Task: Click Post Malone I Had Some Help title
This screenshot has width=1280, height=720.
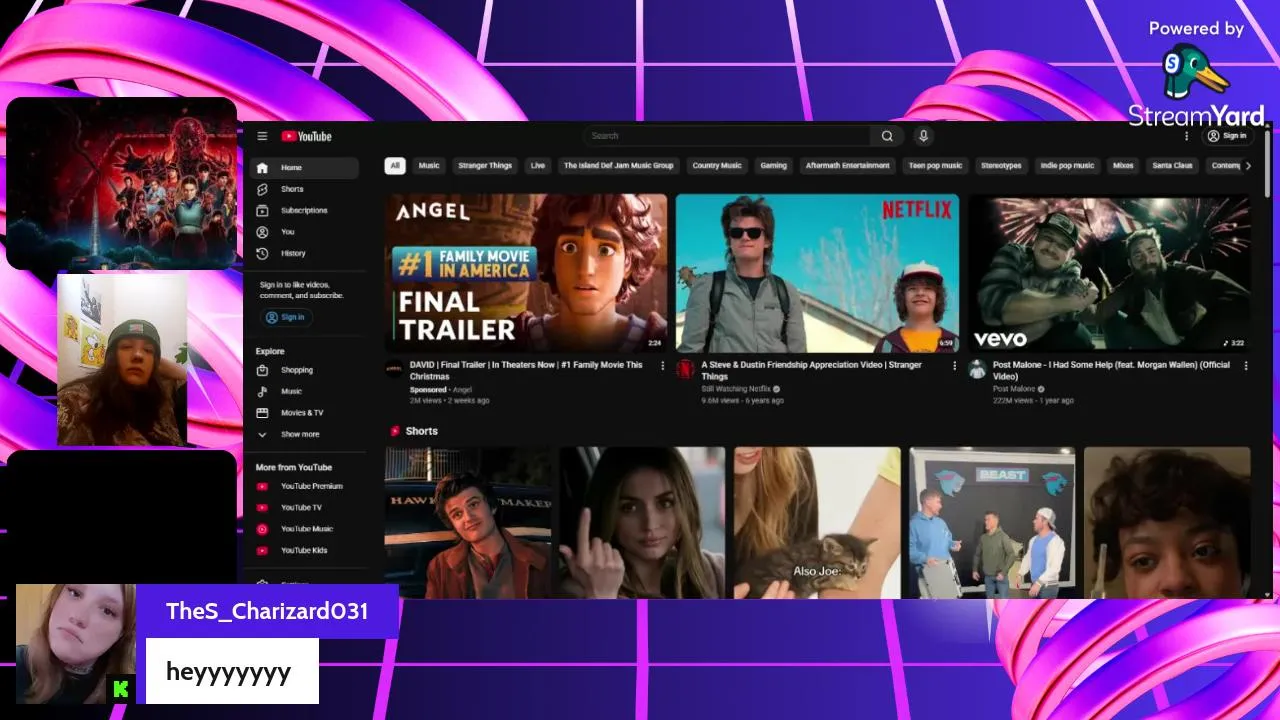Action: [1111, 371]
